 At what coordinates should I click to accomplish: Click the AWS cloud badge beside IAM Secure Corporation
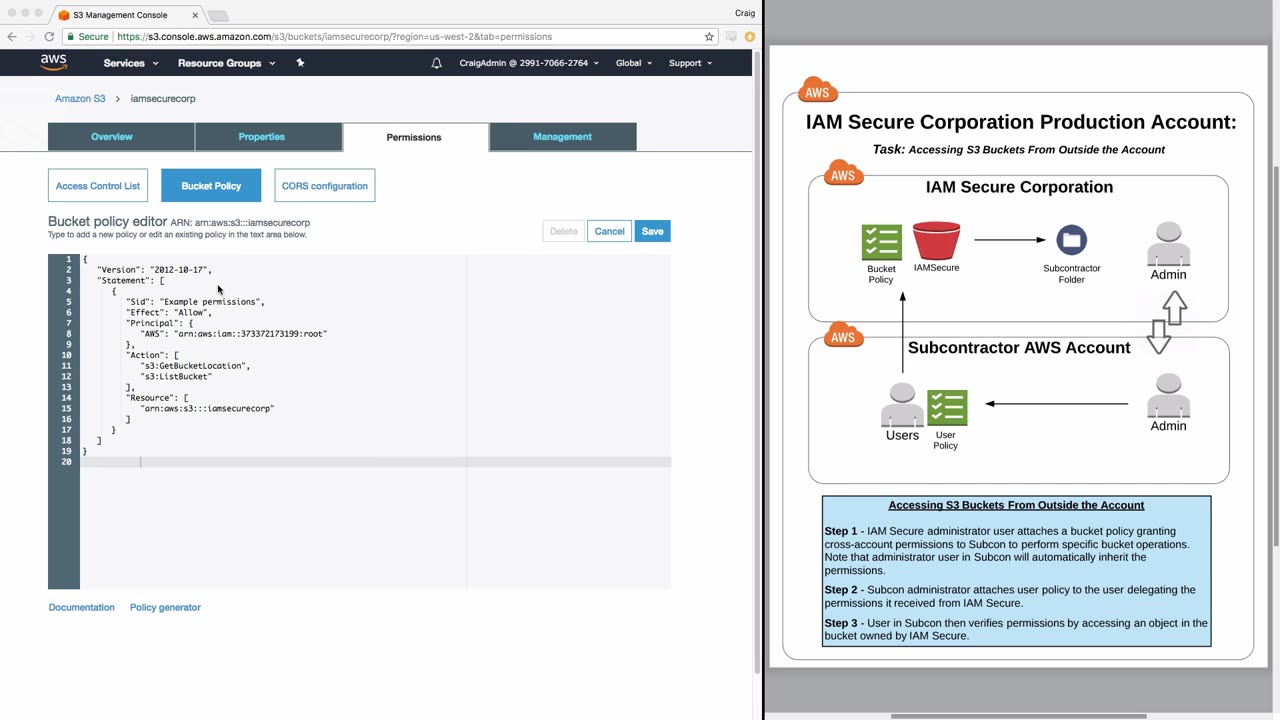pyautogui.click(x=843, y=173)
